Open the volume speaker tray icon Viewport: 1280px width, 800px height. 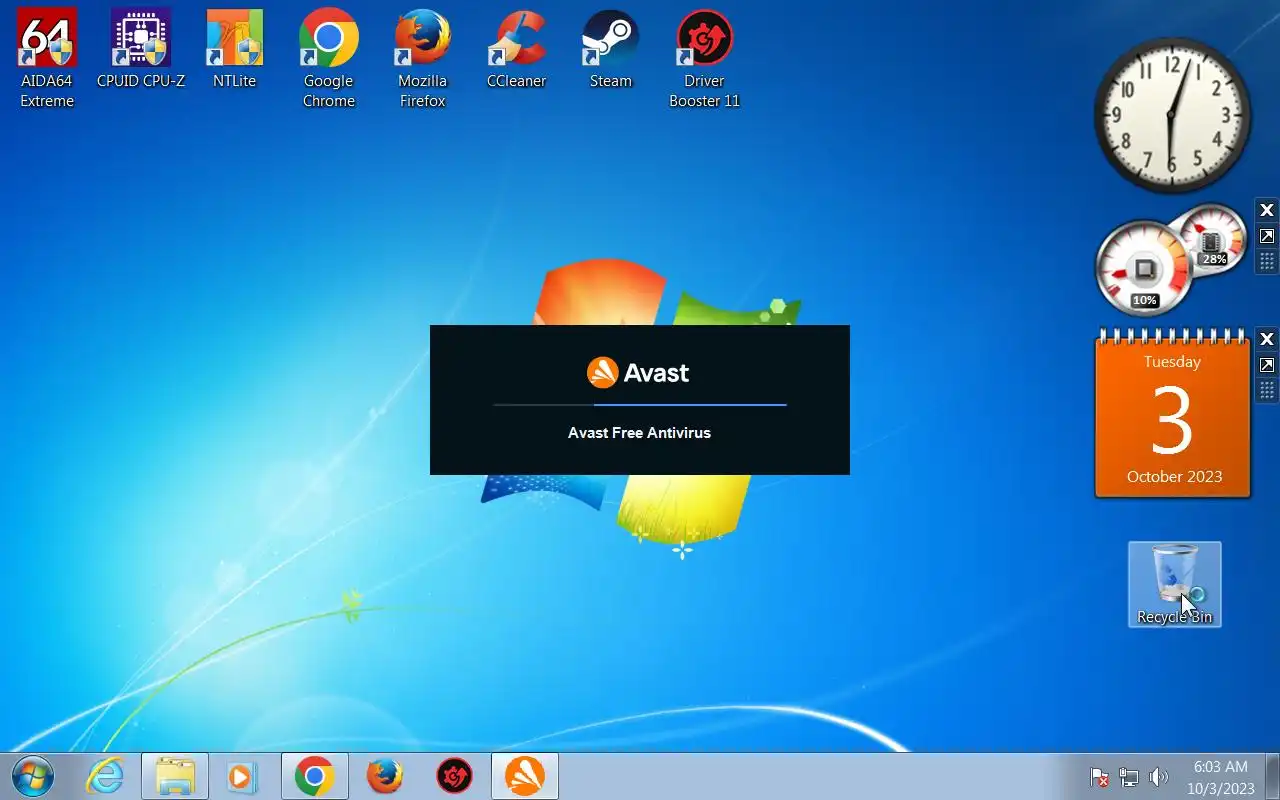(1159, 777)
